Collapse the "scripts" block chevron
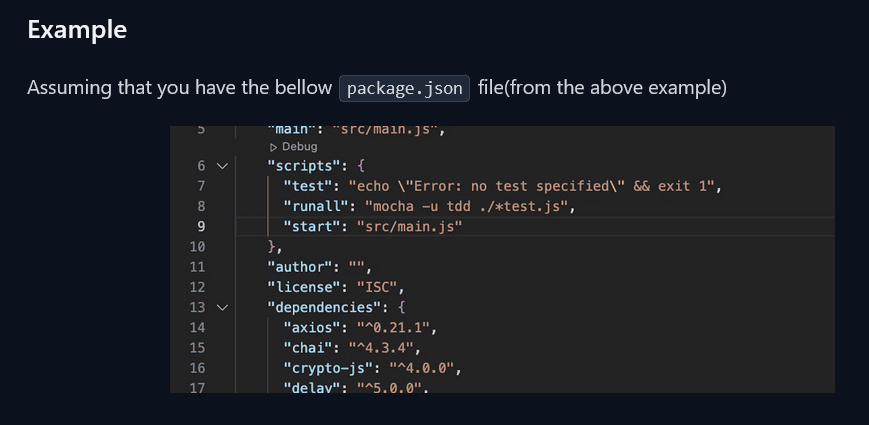 [222, 166]
